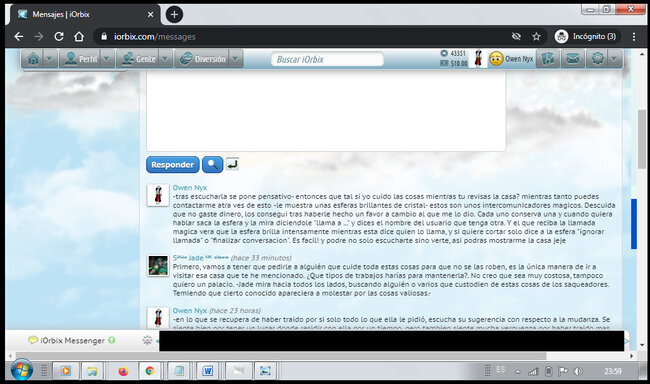
Task: Click the page vertical scrollbar thumb
Action: (642, 139)
